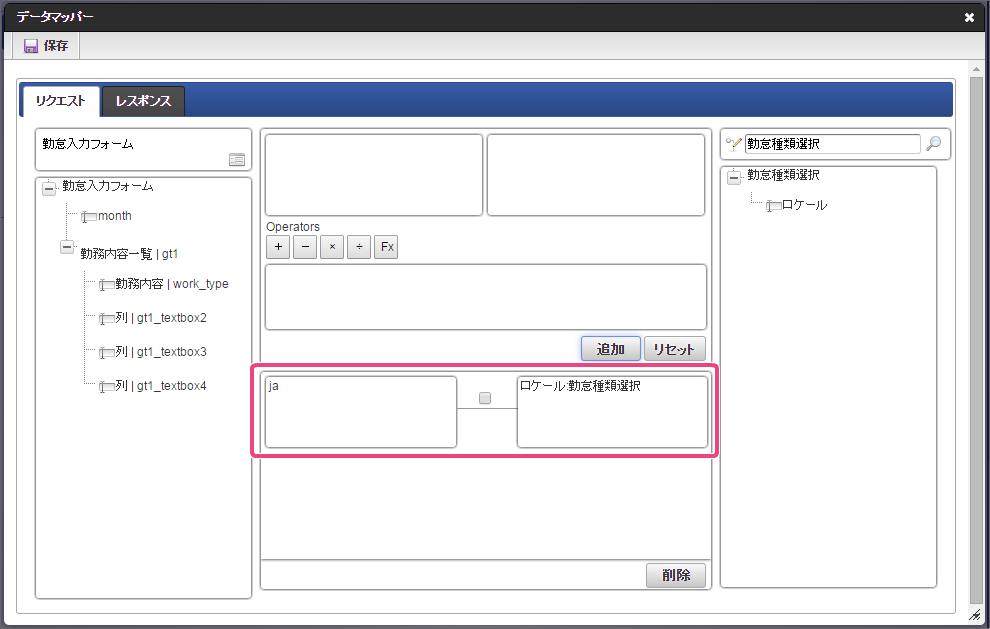
Task: Select the 勤怠種類選択 tree label
Action: pos(784,175)
